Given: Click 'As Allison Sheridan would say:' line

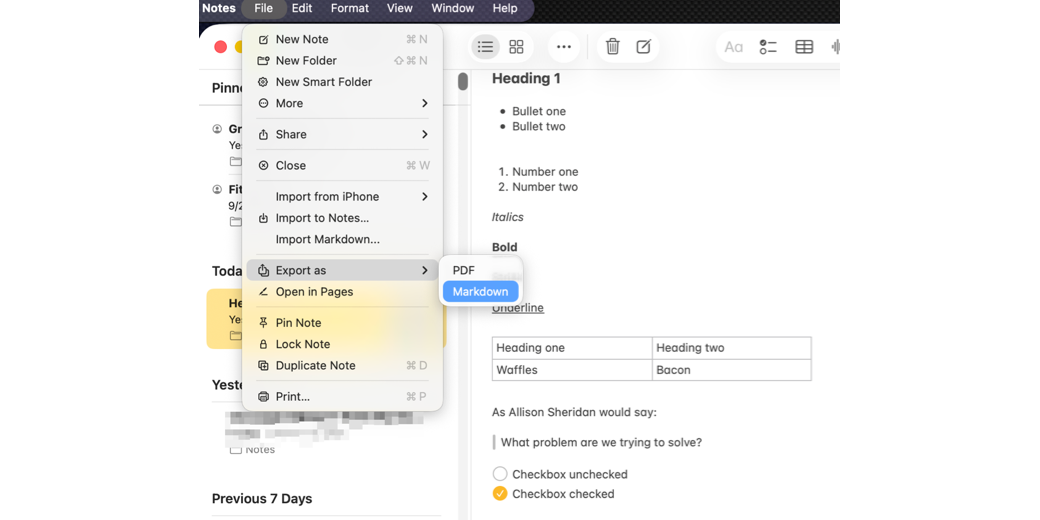Looking at the screenshot, I should tap(574, 413).
